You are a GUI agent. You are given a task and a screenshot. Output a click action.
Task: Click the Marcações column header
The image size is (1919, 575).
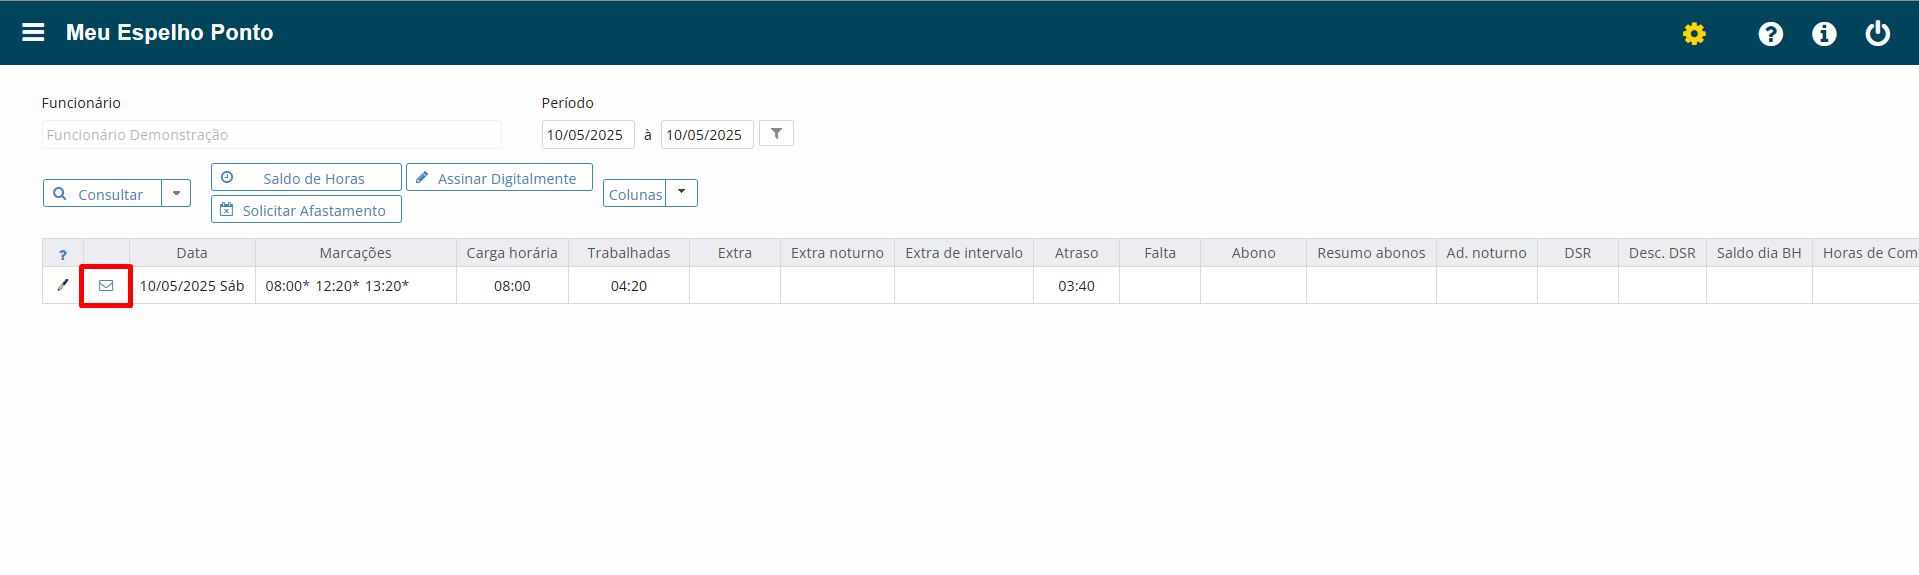coord(356,253)
